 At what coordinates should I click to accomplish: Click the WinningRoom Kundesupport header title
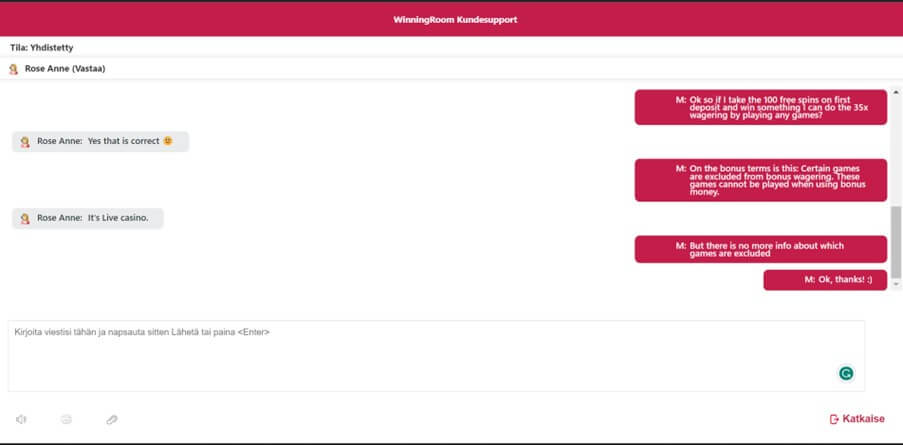(x=455, y=19)
